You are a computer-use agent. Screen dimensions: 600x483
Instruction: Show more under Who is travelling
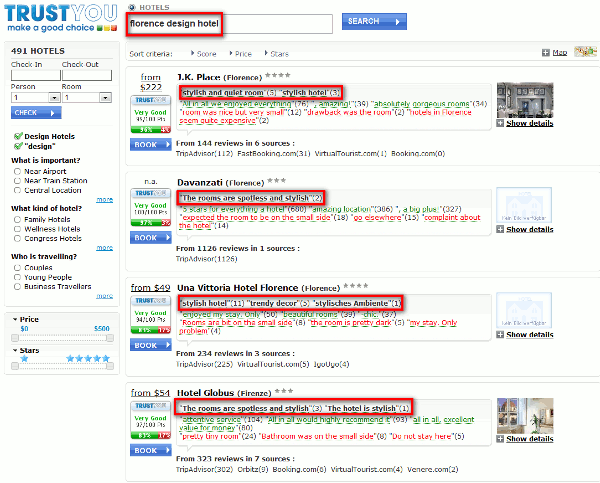(x=104, y=296)
